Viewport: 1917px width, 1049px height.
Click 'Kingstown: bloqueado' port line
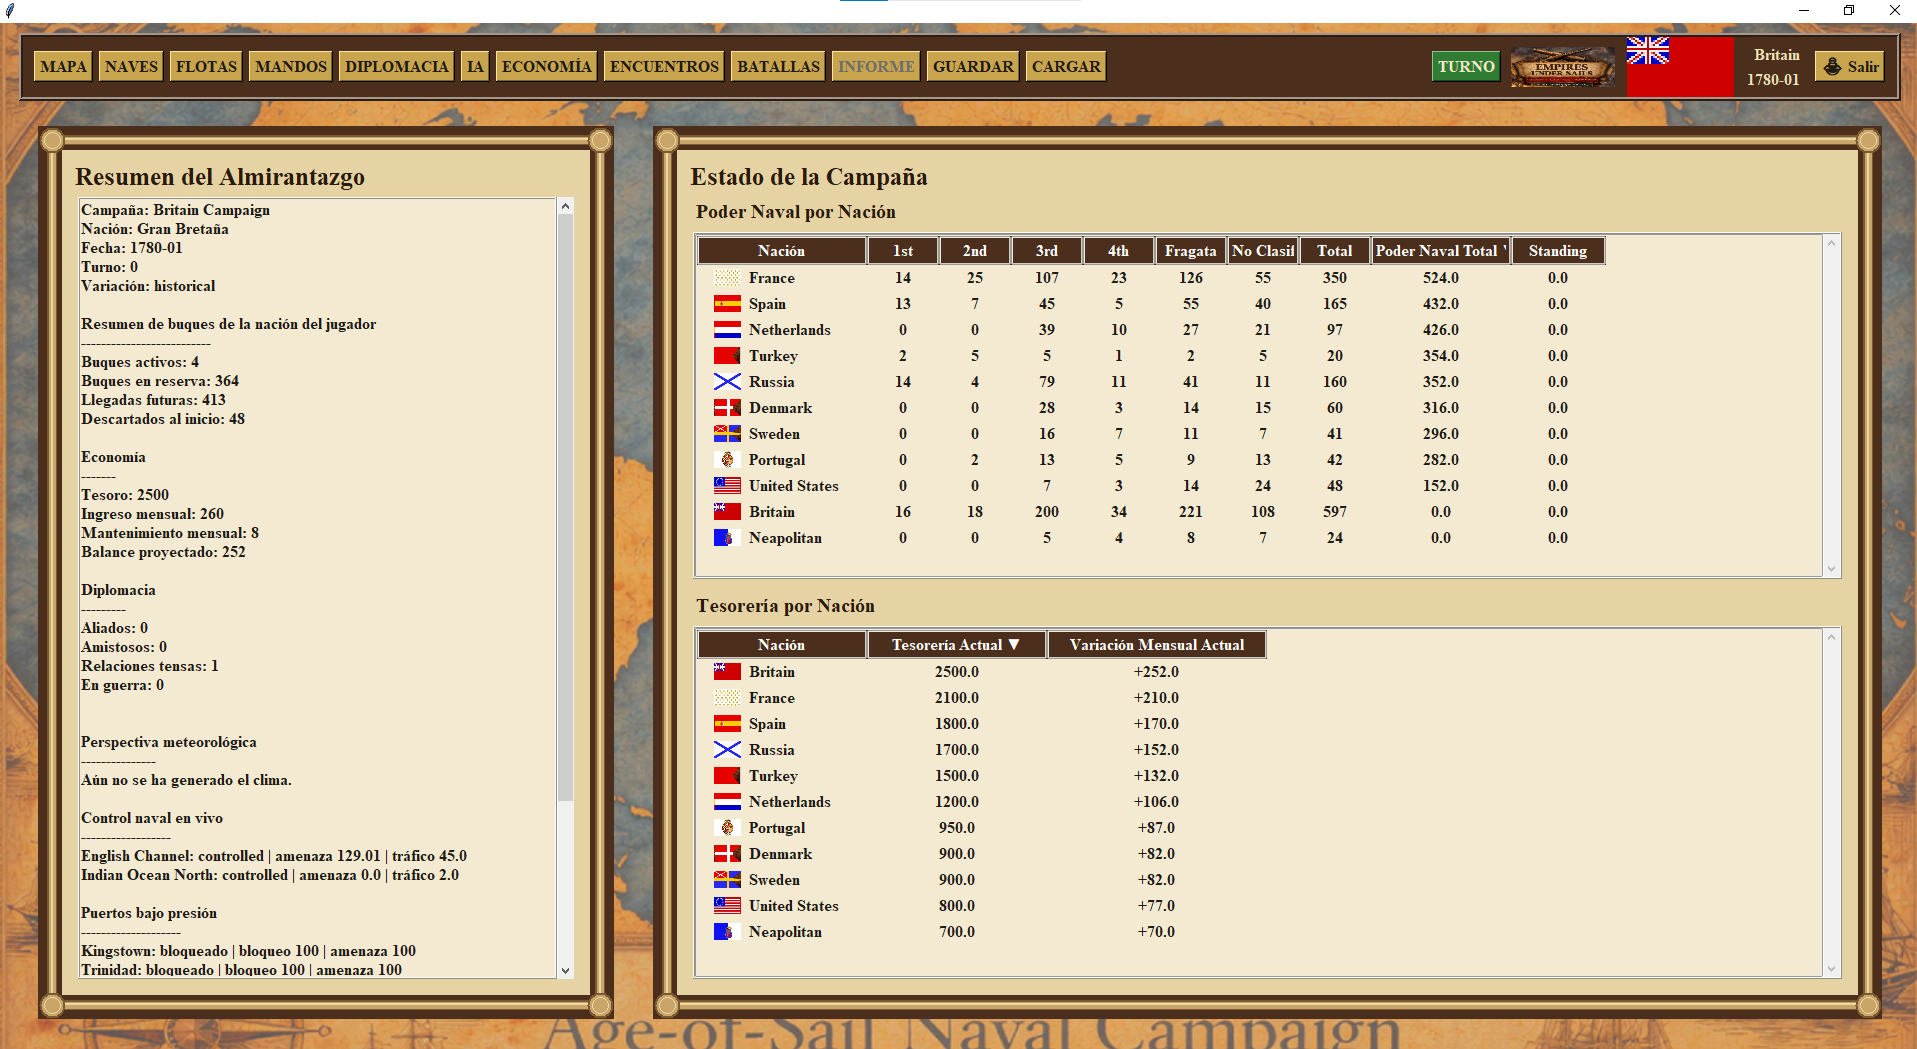(248, 951)
